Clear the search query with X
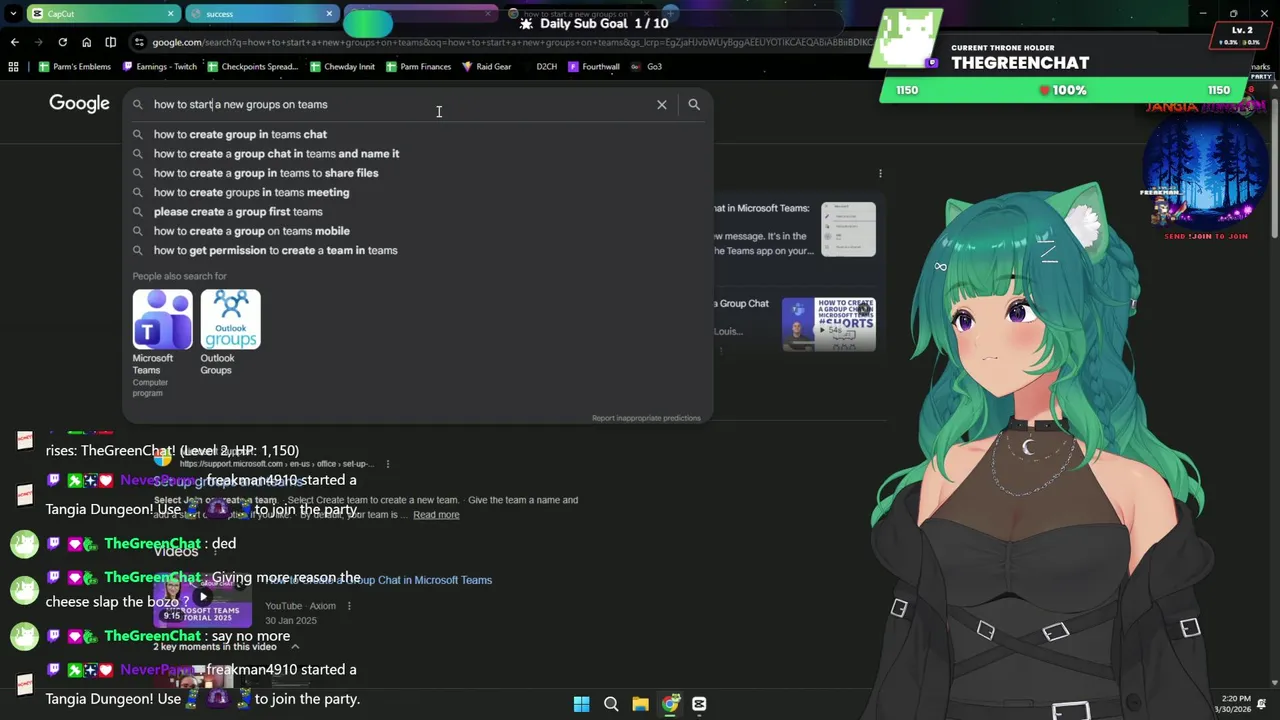The image size is (1280, 720). pos(661,104)
